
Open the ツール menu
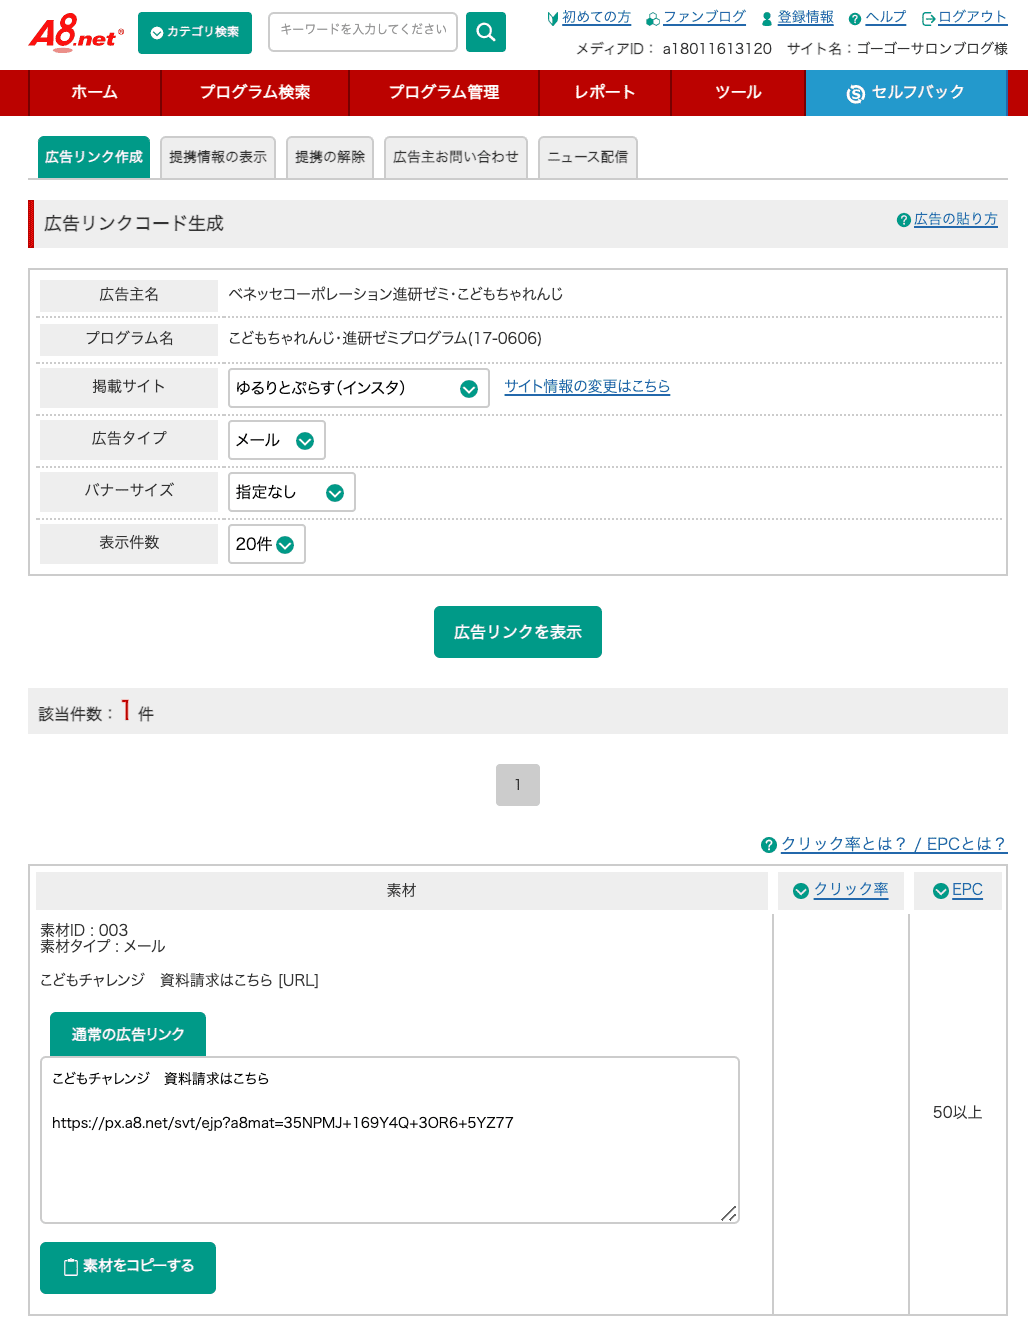click(738, 93)
